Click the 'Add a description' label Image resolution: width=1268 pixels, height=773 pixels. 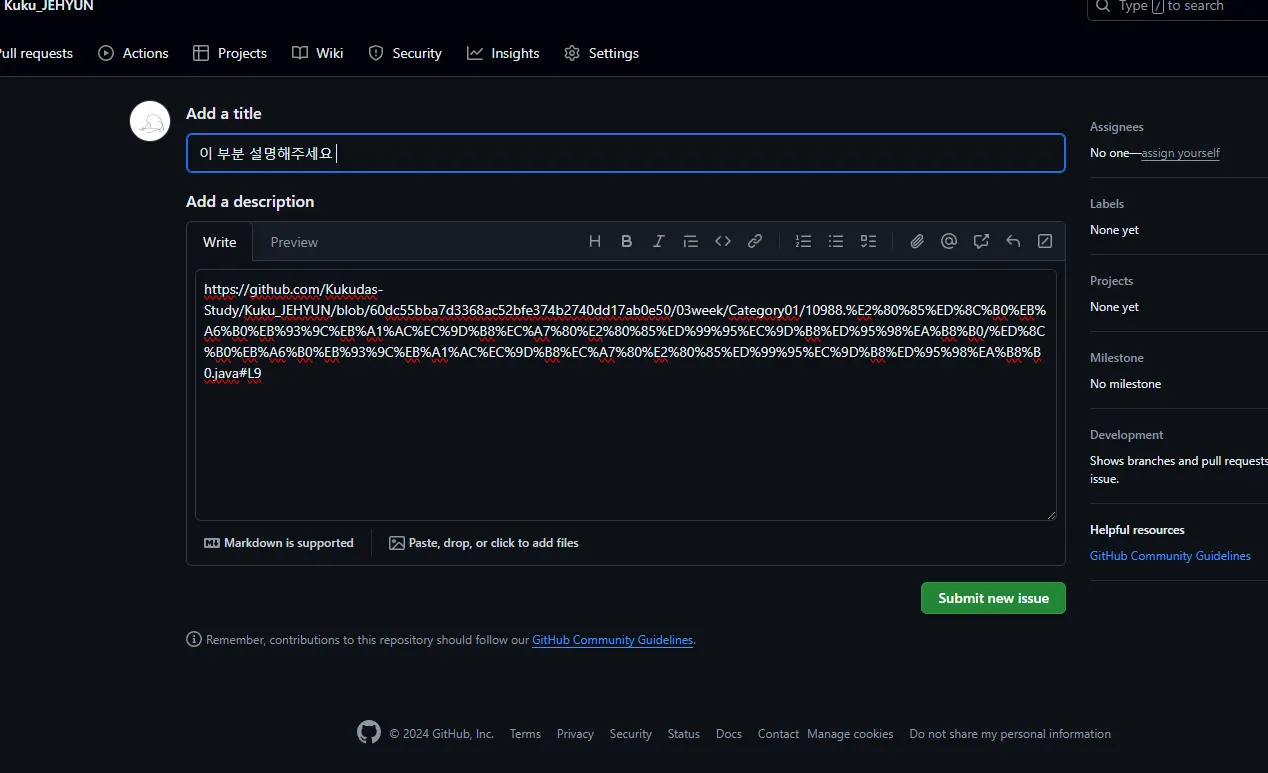coord(250,201)
